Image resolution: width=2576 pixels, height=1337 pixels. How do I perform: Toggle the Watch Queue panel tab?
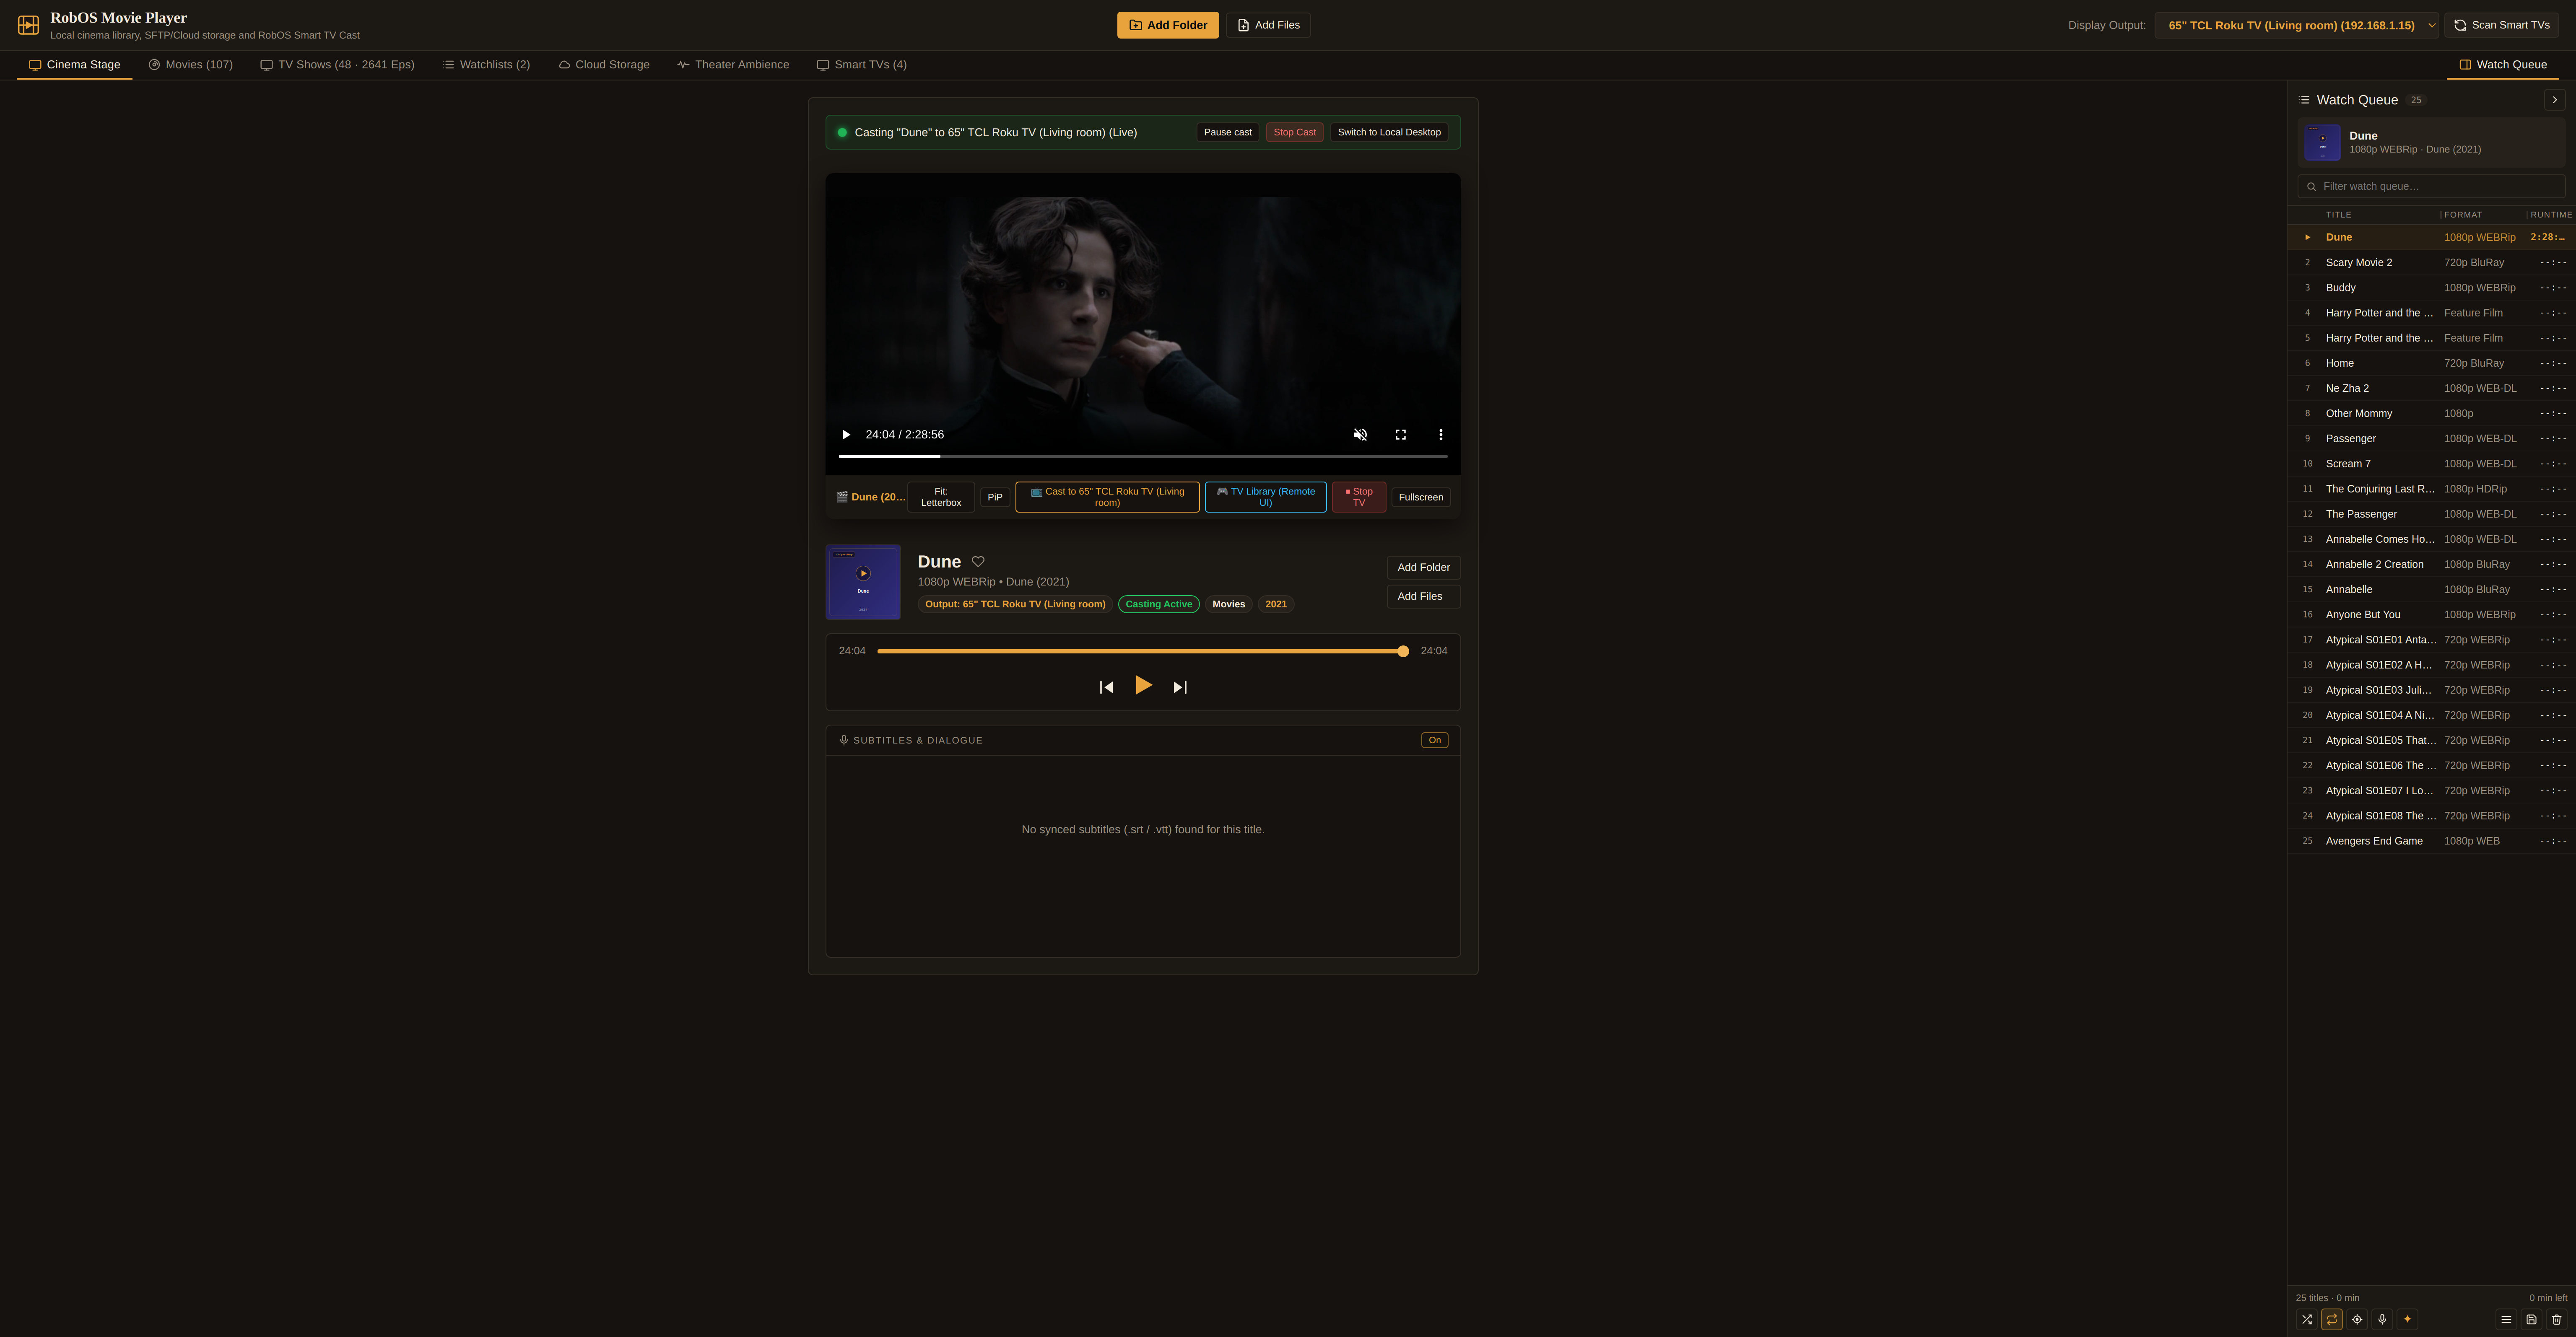tap(2502, 65)
